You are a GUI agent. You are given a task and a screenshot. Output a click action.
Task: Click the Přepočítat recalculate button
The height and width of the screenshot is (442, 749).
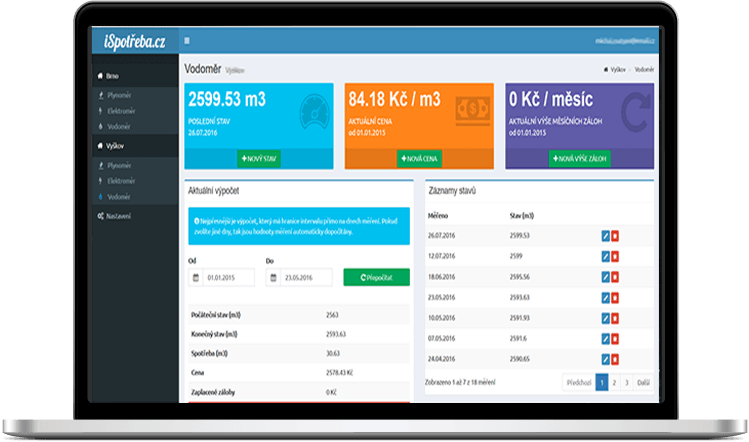(x=376, y=277)
